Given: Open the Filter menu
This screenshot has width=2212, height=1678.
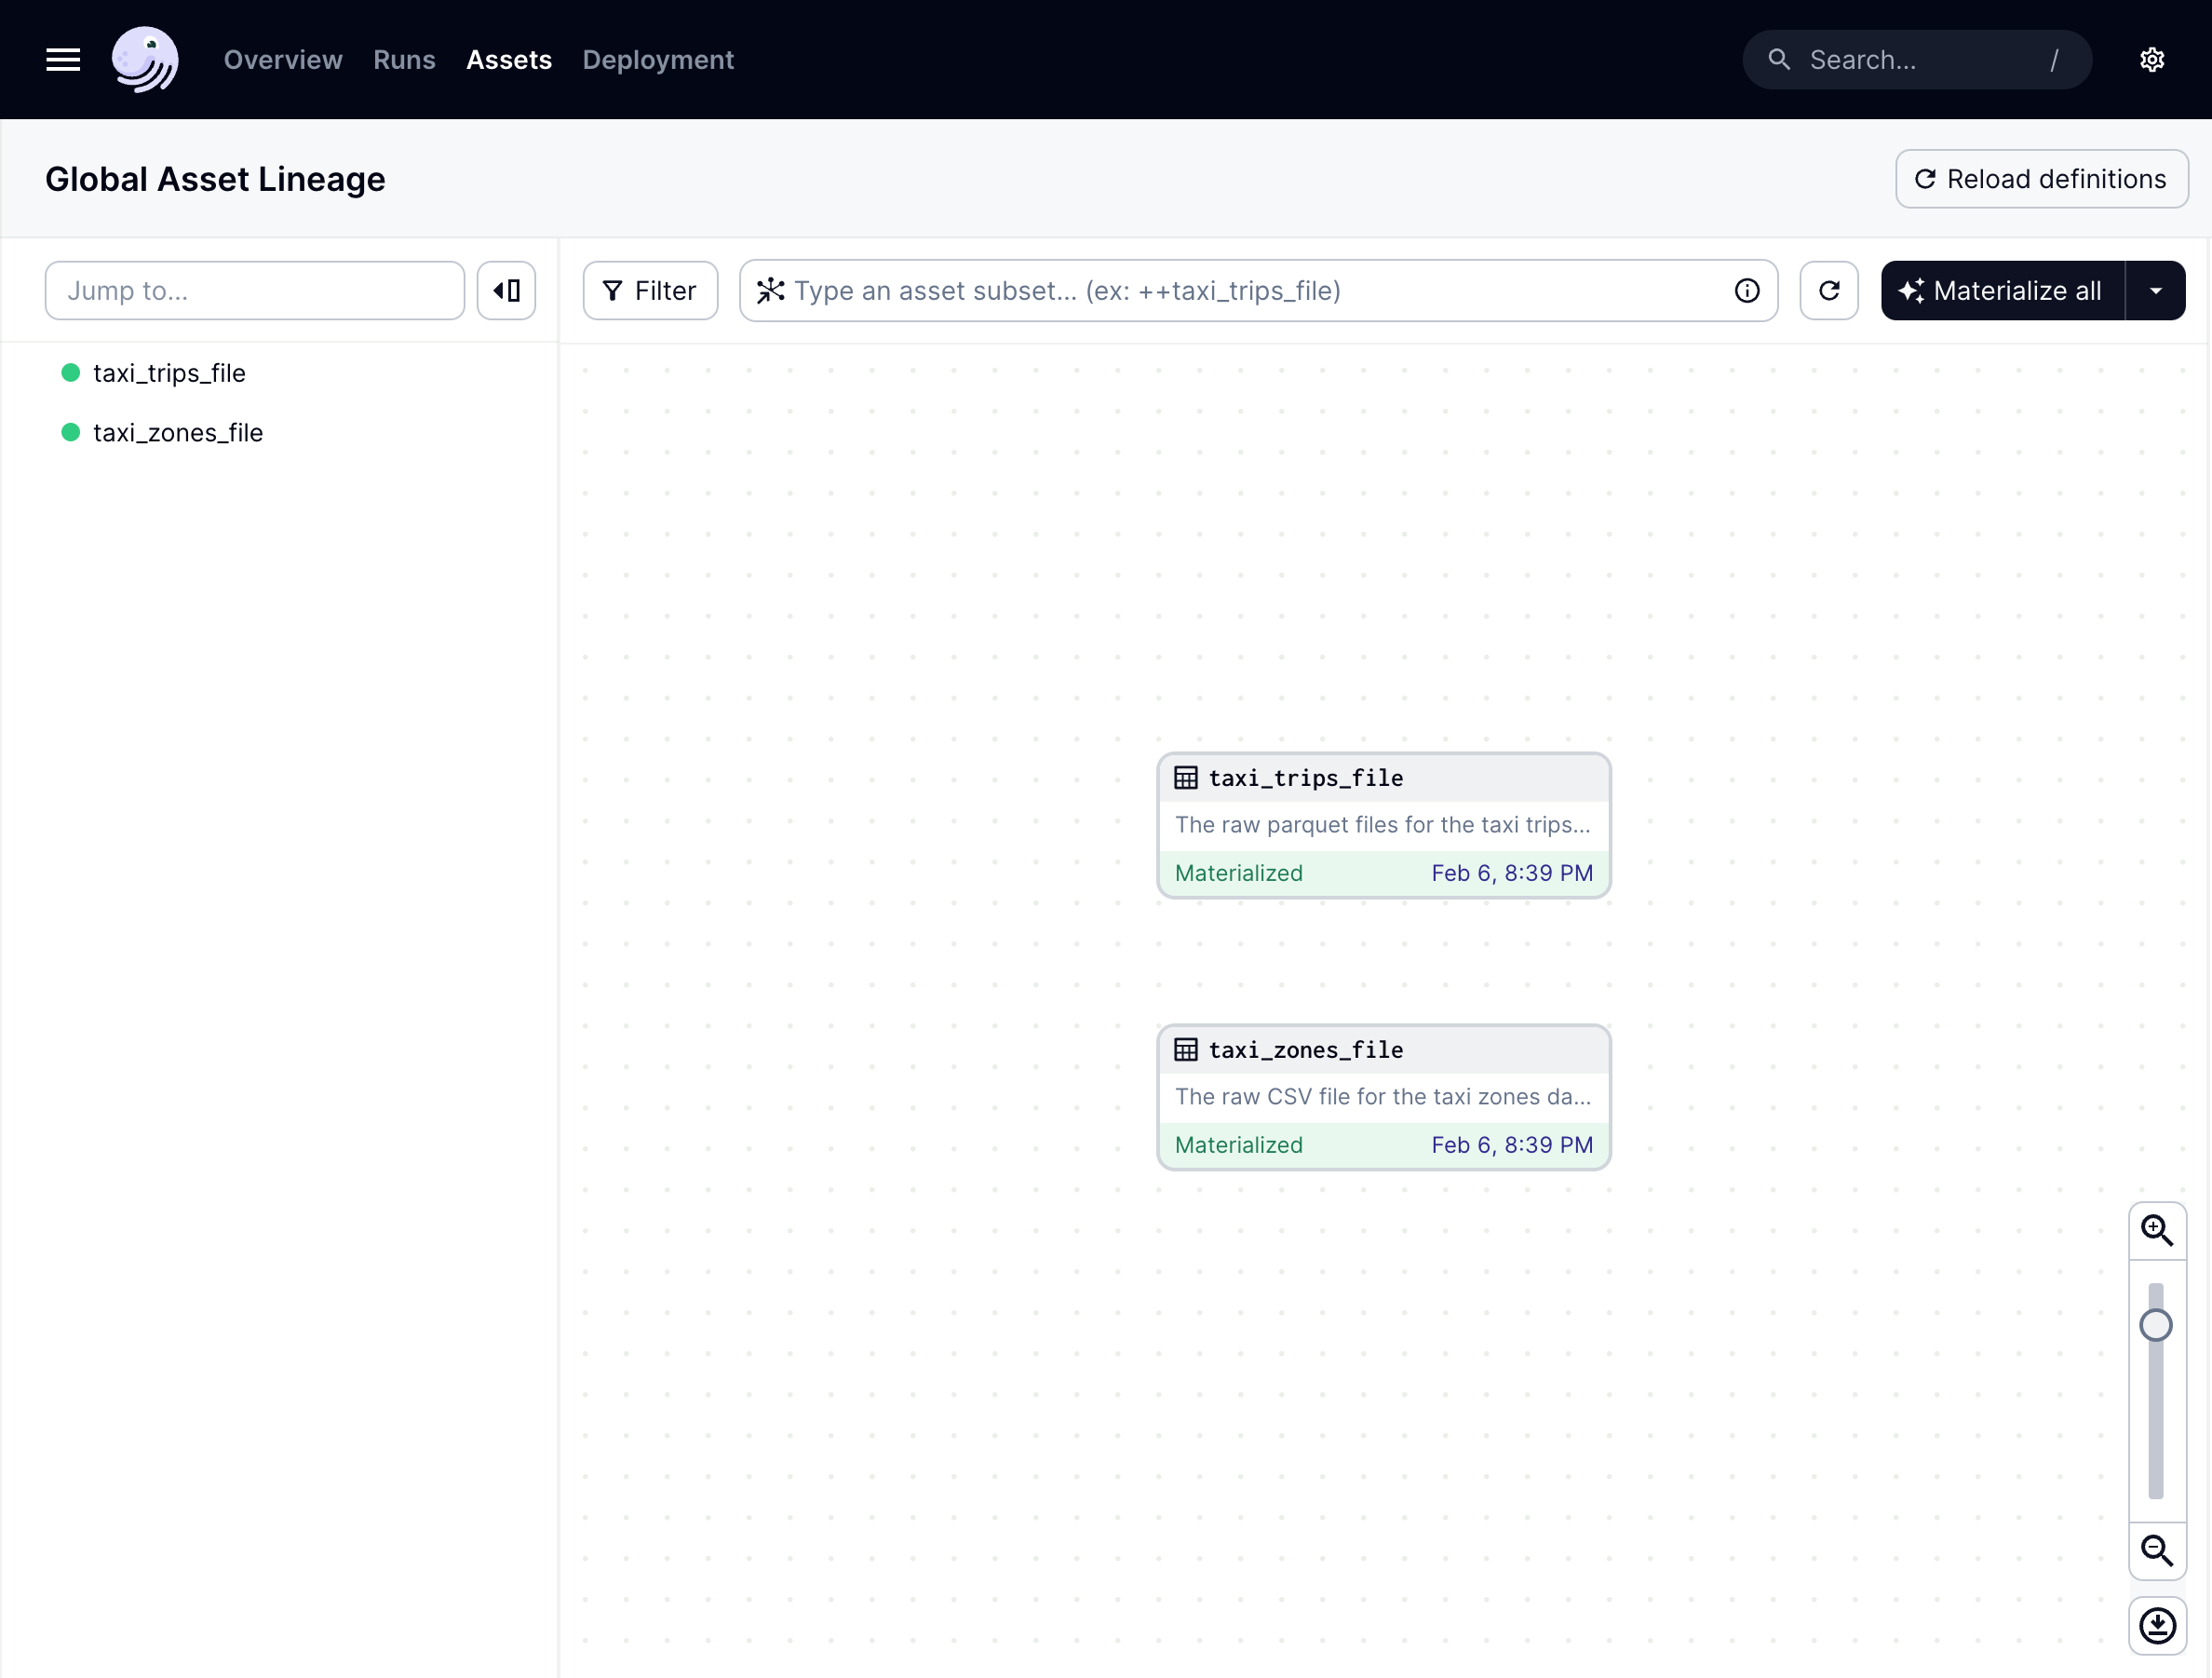Looking at the screenshot, I should coord(650,291).
